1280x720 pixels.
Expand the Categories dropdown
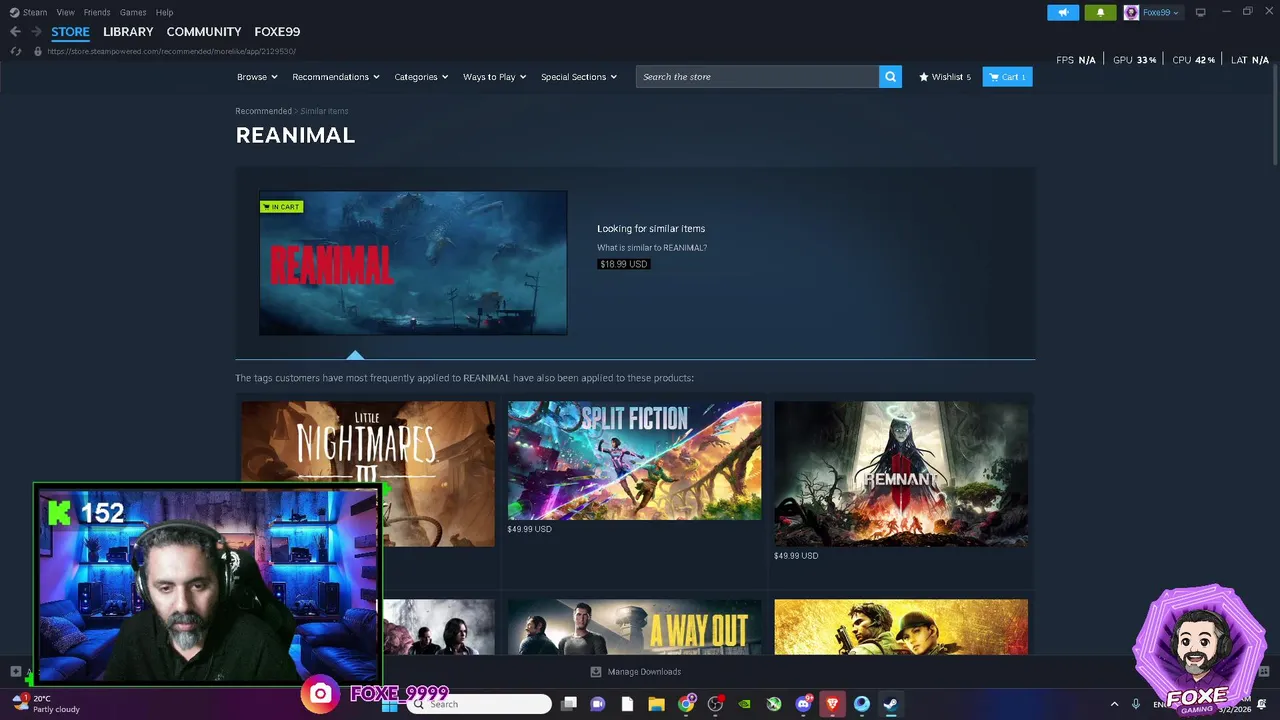pyautogui.click(x=421, y=77)
